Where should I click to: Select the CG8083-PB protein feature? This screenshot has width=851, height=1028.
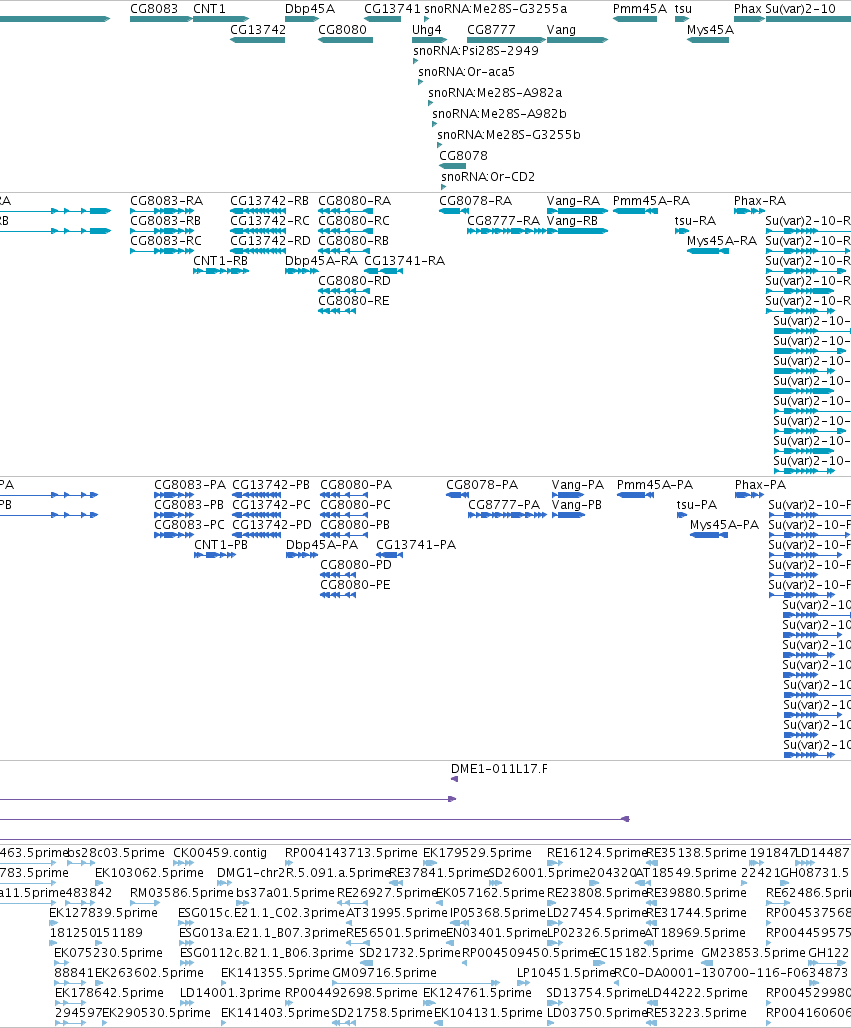[174, 515]
